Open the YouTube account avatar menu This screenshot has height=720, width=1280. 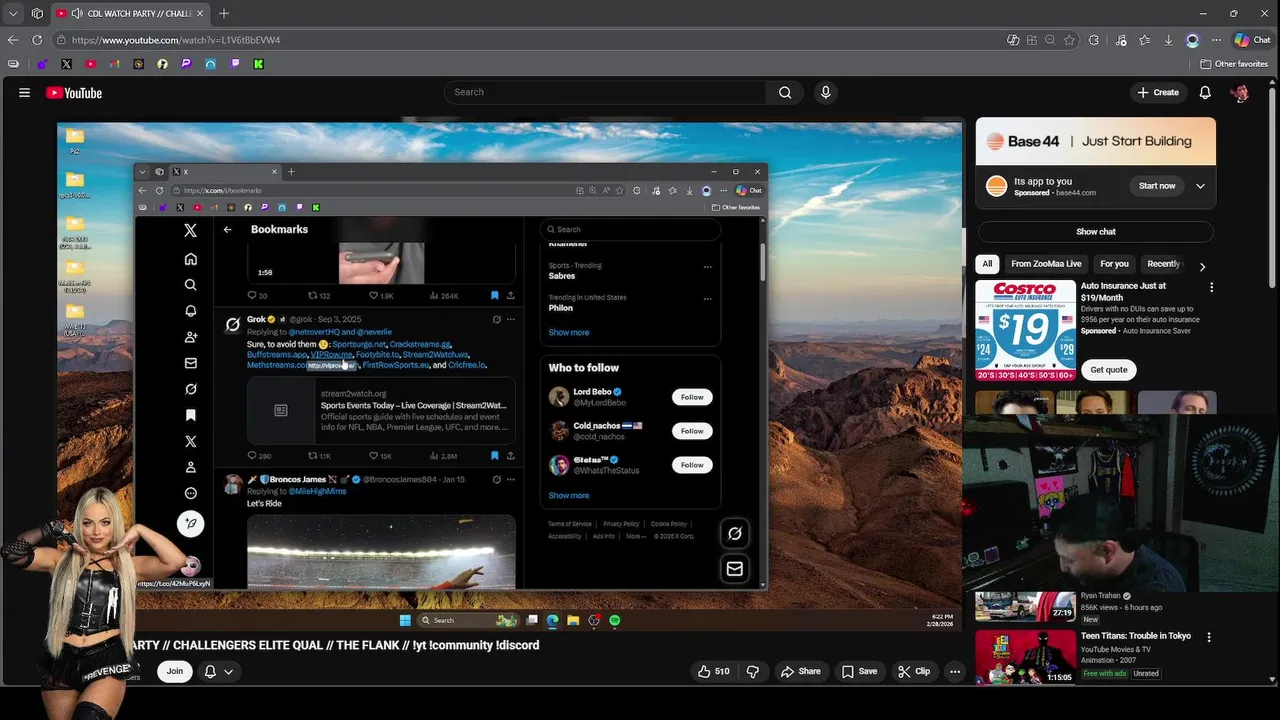(x=1240, y=92)
